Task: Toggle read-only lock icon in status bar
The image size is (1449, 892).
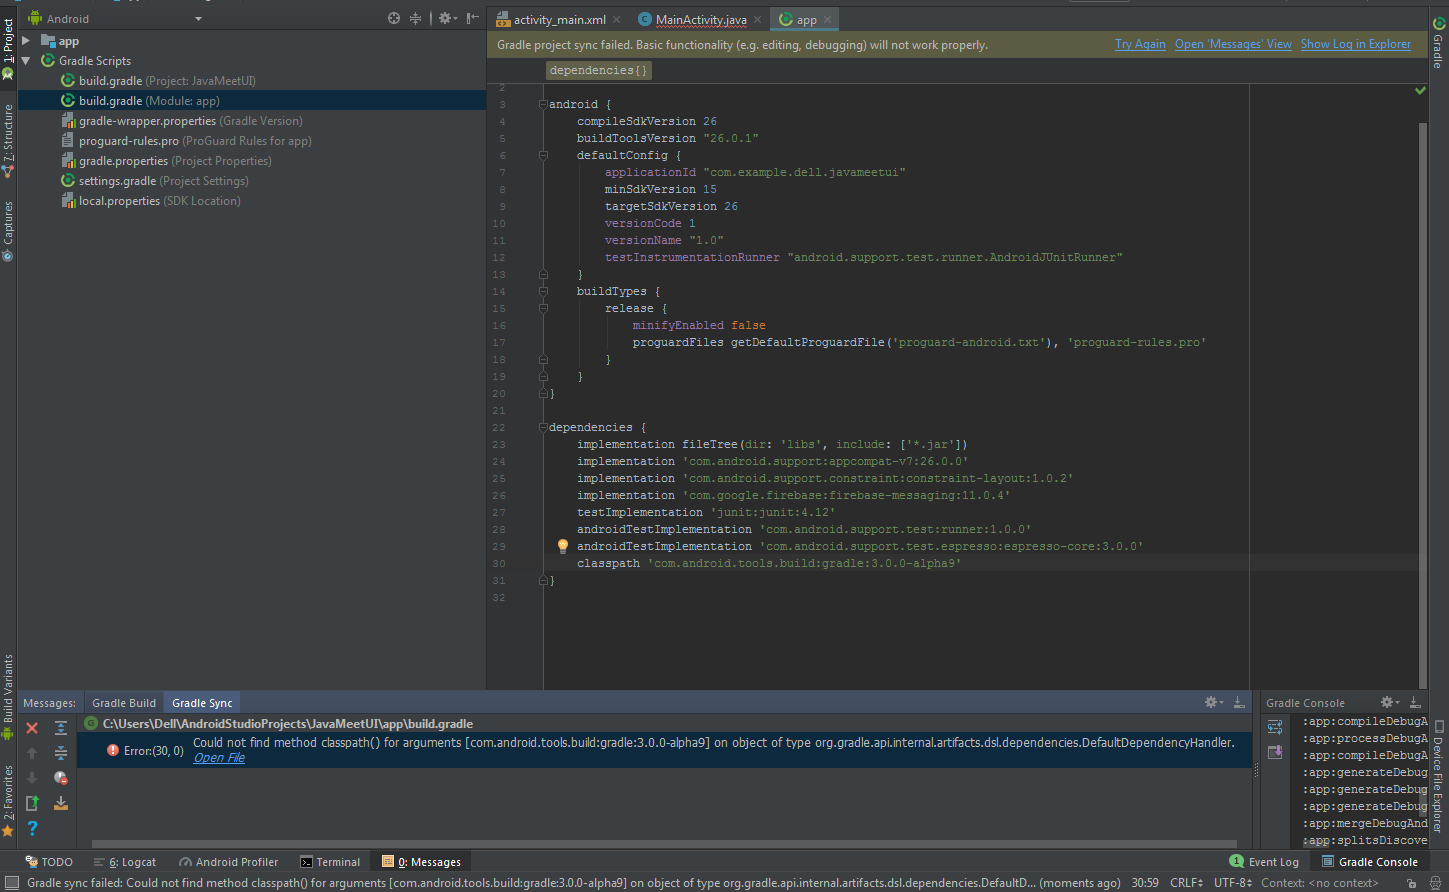Action: pyautogui.click(x=1411, y=883)
